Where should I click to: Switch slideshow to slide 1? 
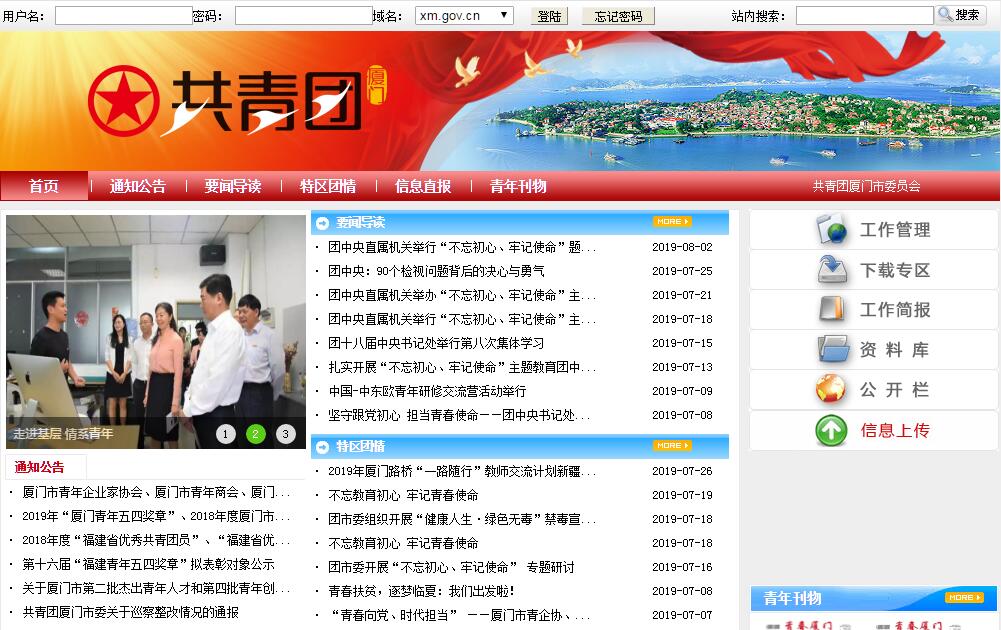pos(226,434)
